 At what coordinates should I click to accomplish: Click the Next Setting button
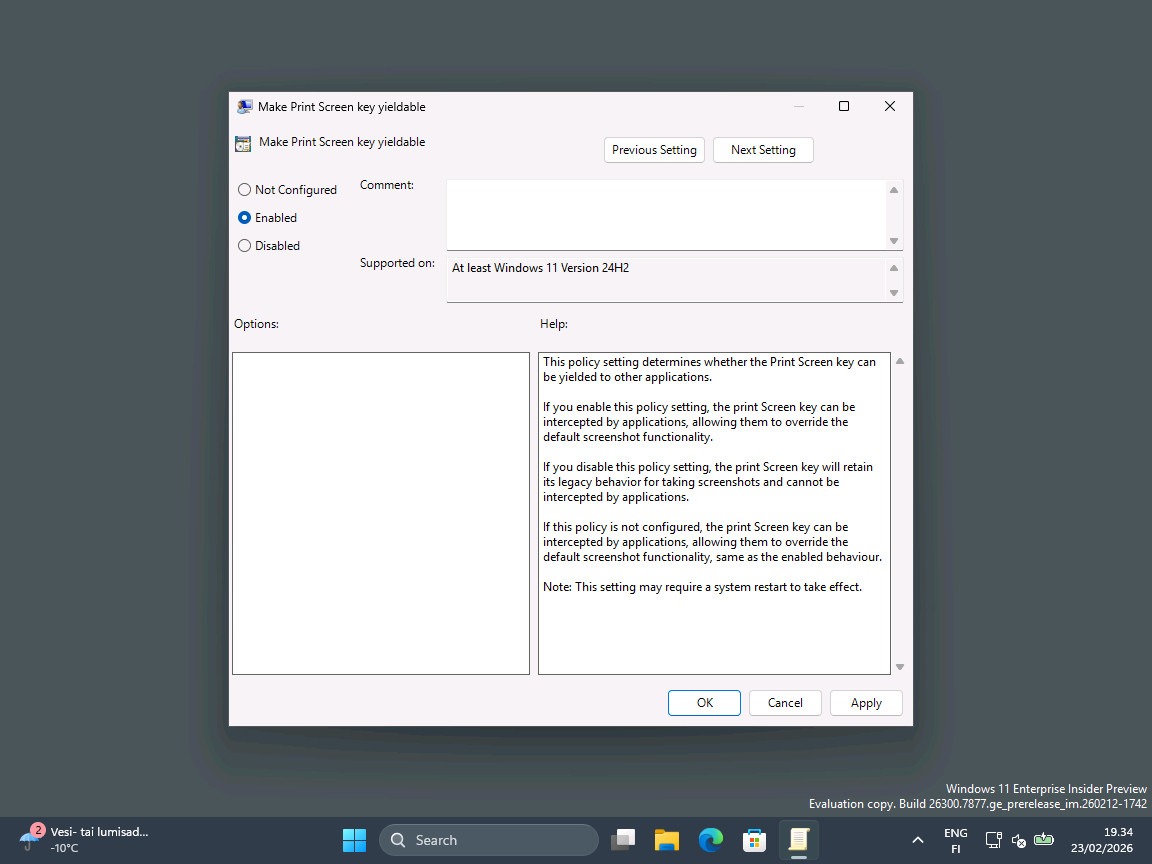coord(763,149)
